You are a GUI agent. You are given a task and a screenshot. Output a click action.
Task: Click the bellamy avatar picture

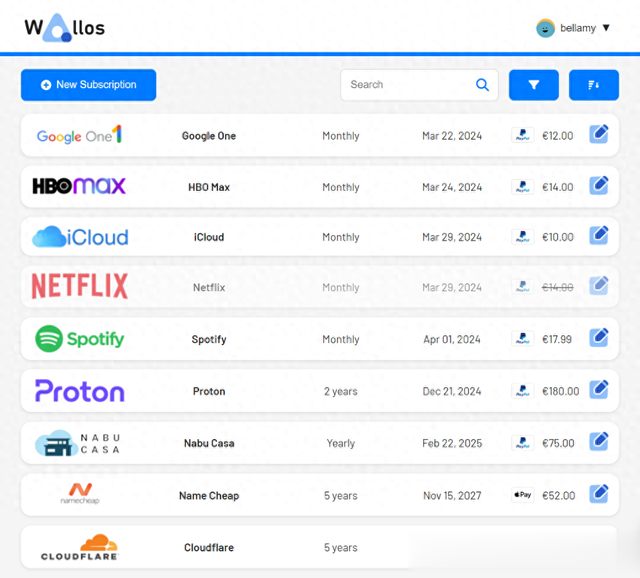[545, 28]
